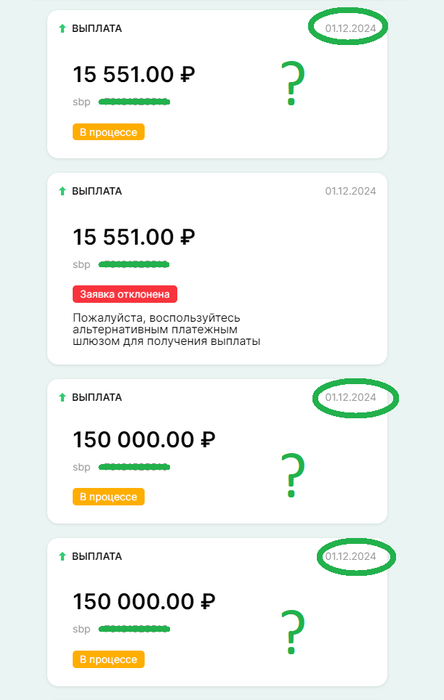This screenshot has height=700, width=444.
Task: Click circled date on first payout card
Action: pos(350,29)
